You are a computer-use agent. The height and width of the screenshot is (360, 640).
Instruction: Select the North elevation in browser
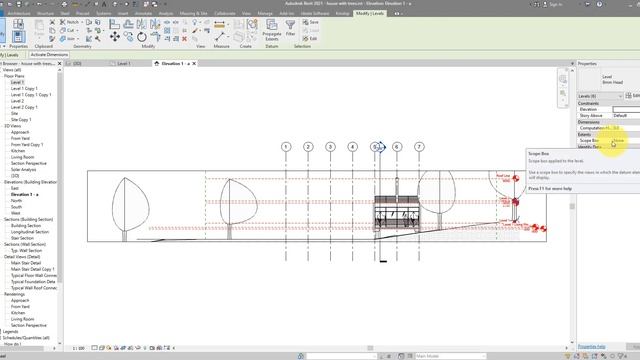tap(16, 201)
